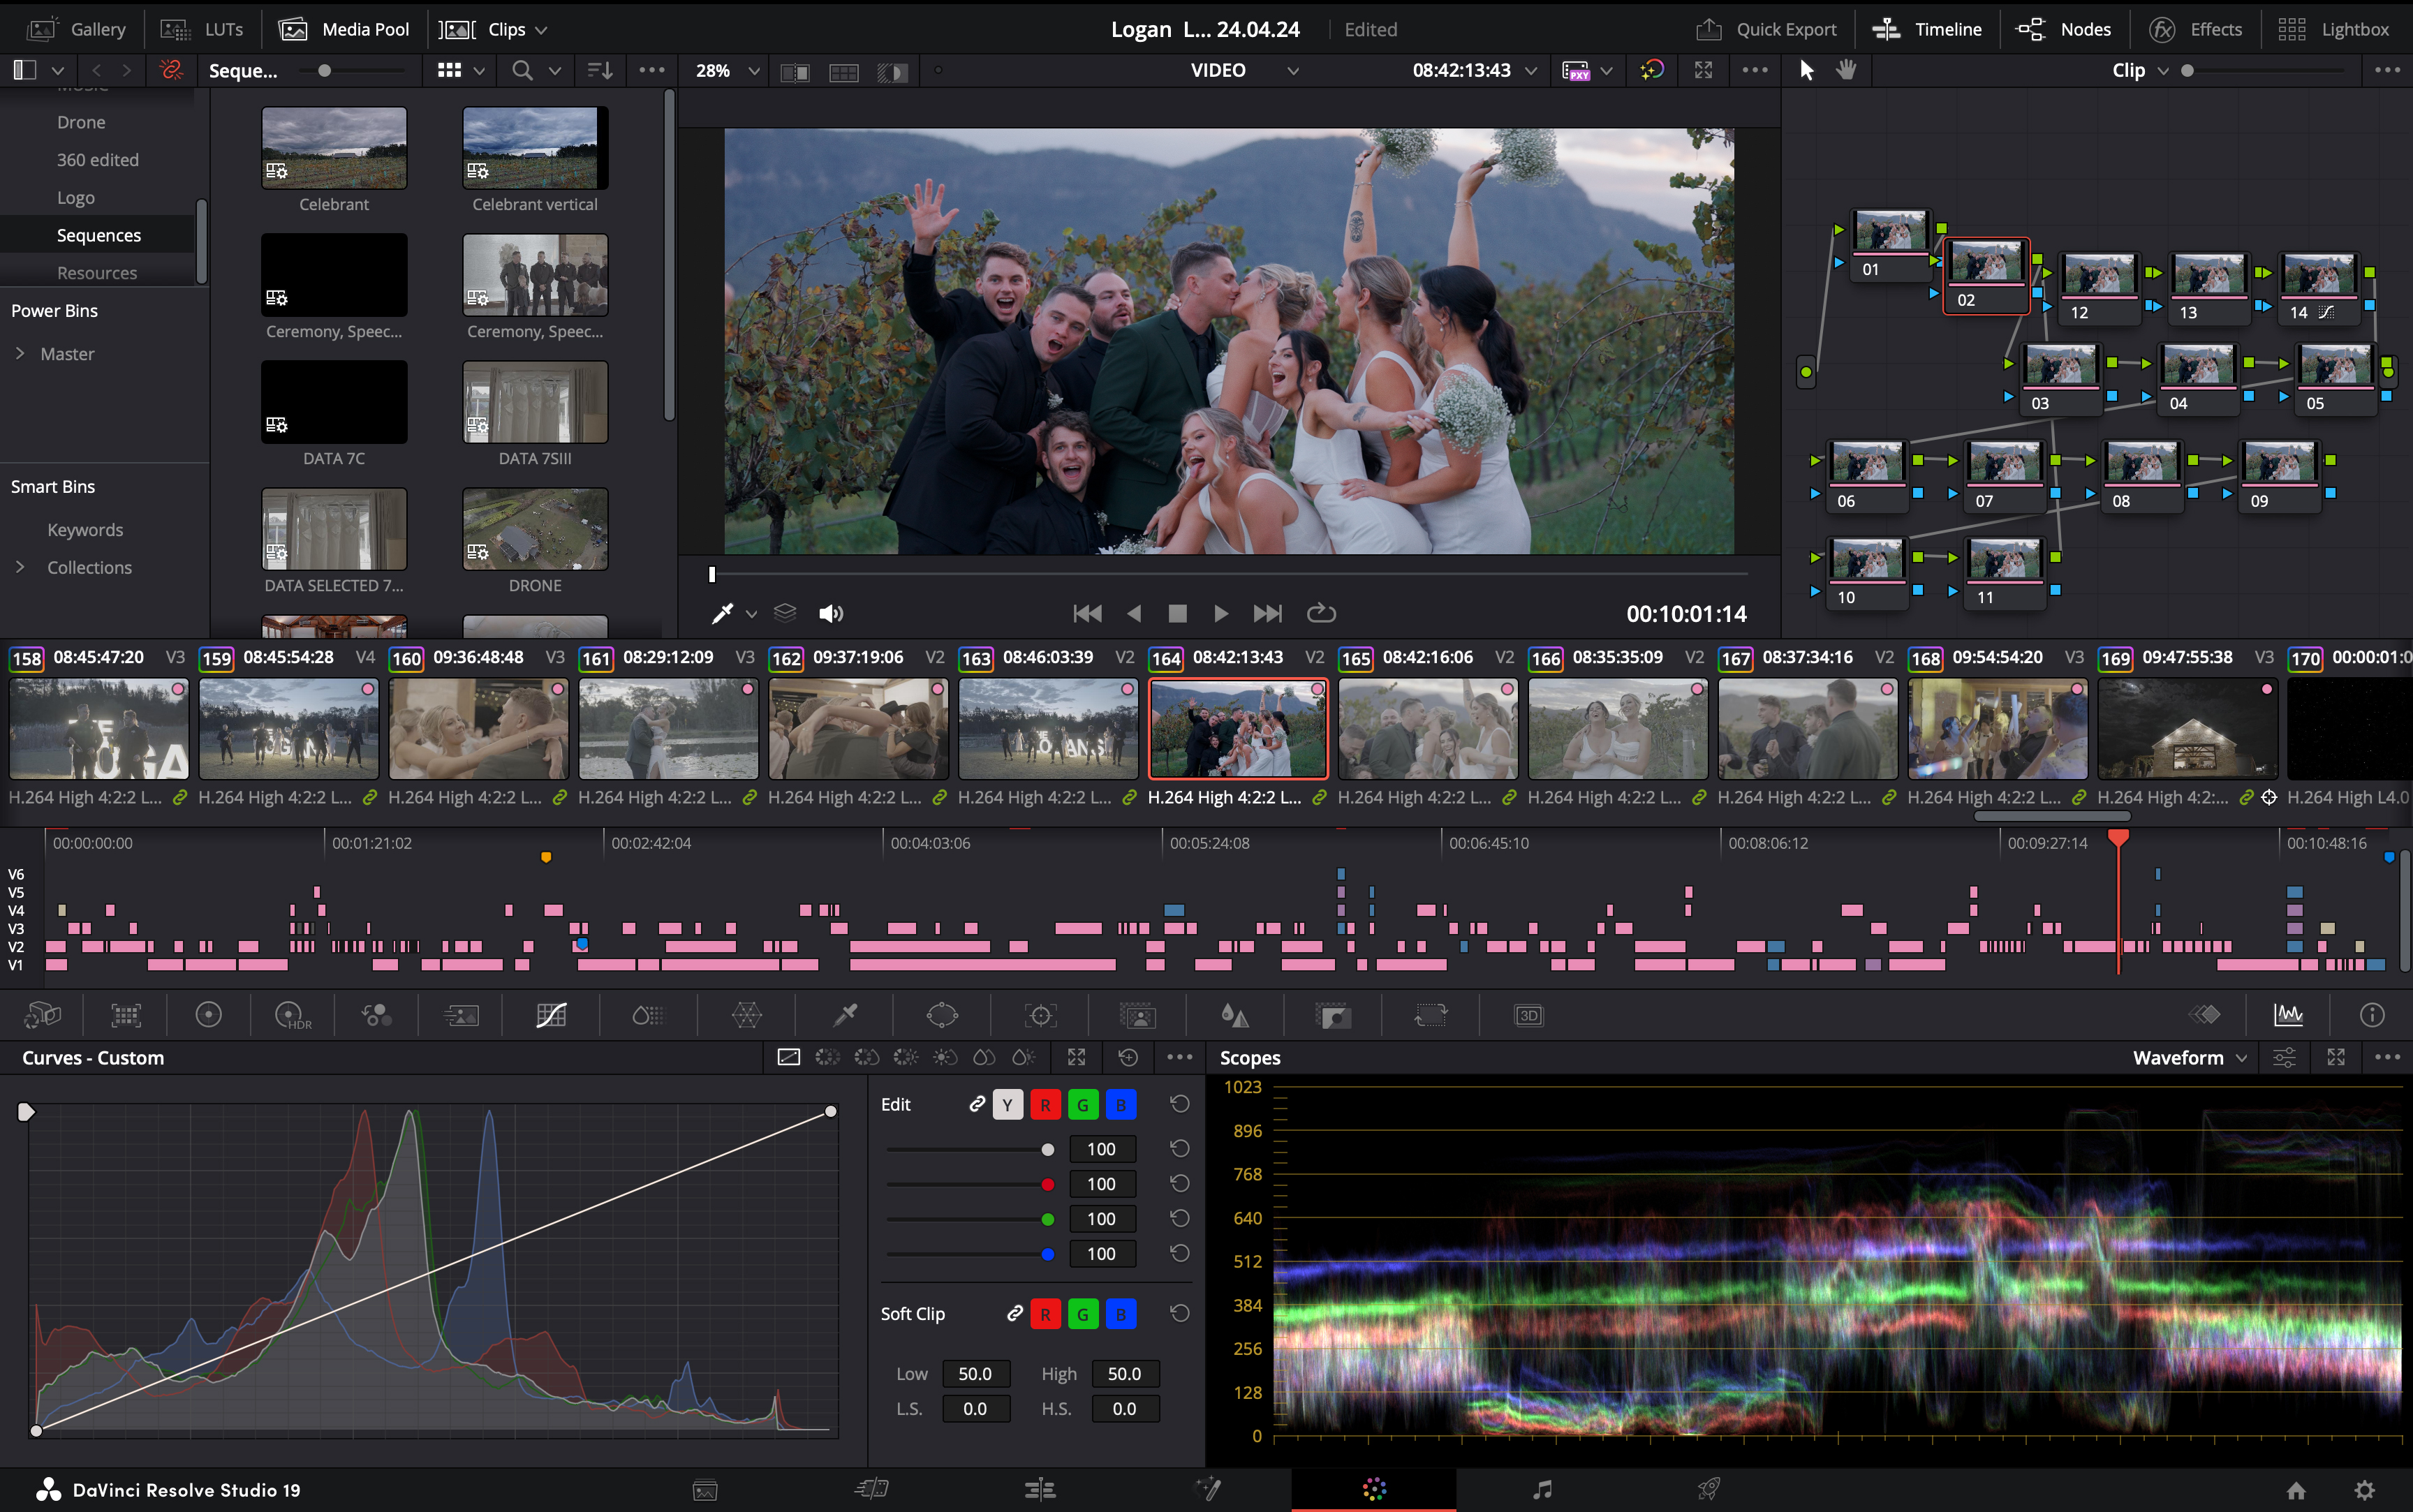Play the clip forward

1221,613
